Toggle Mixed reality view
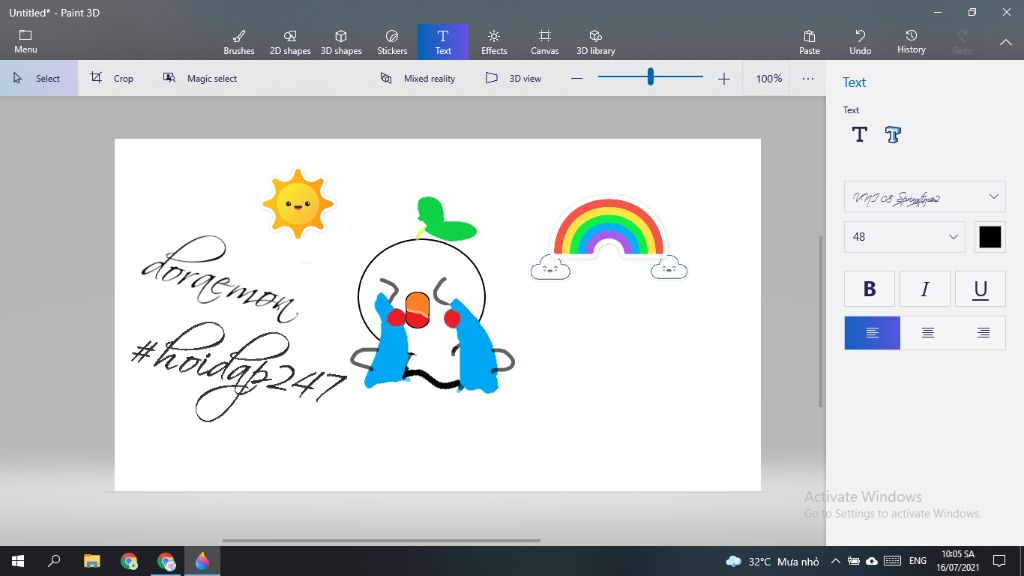This screenshot has width=1024, height=576. pos(417,78)
